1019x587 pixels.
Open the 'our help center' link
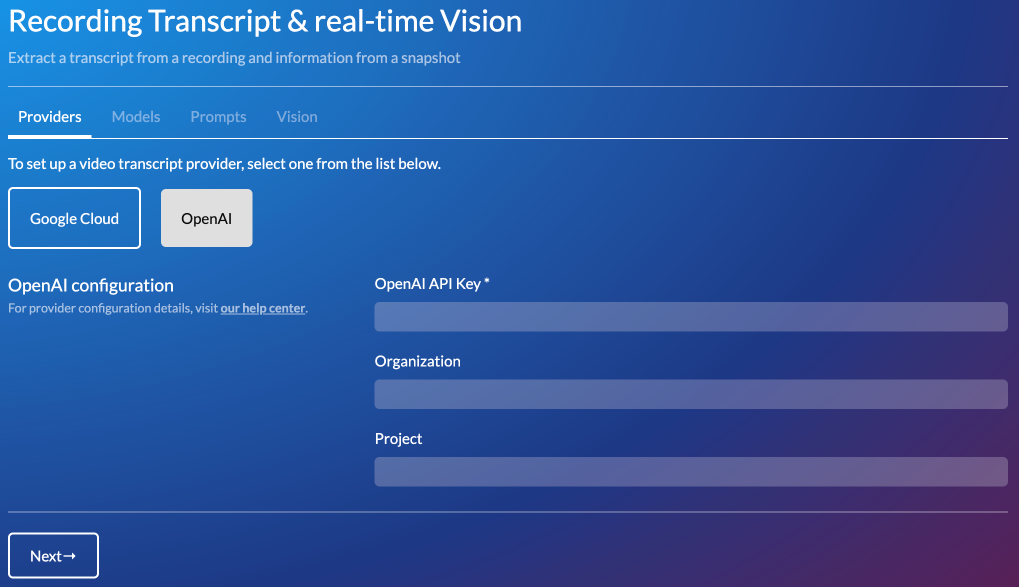(x=263, y=308)
